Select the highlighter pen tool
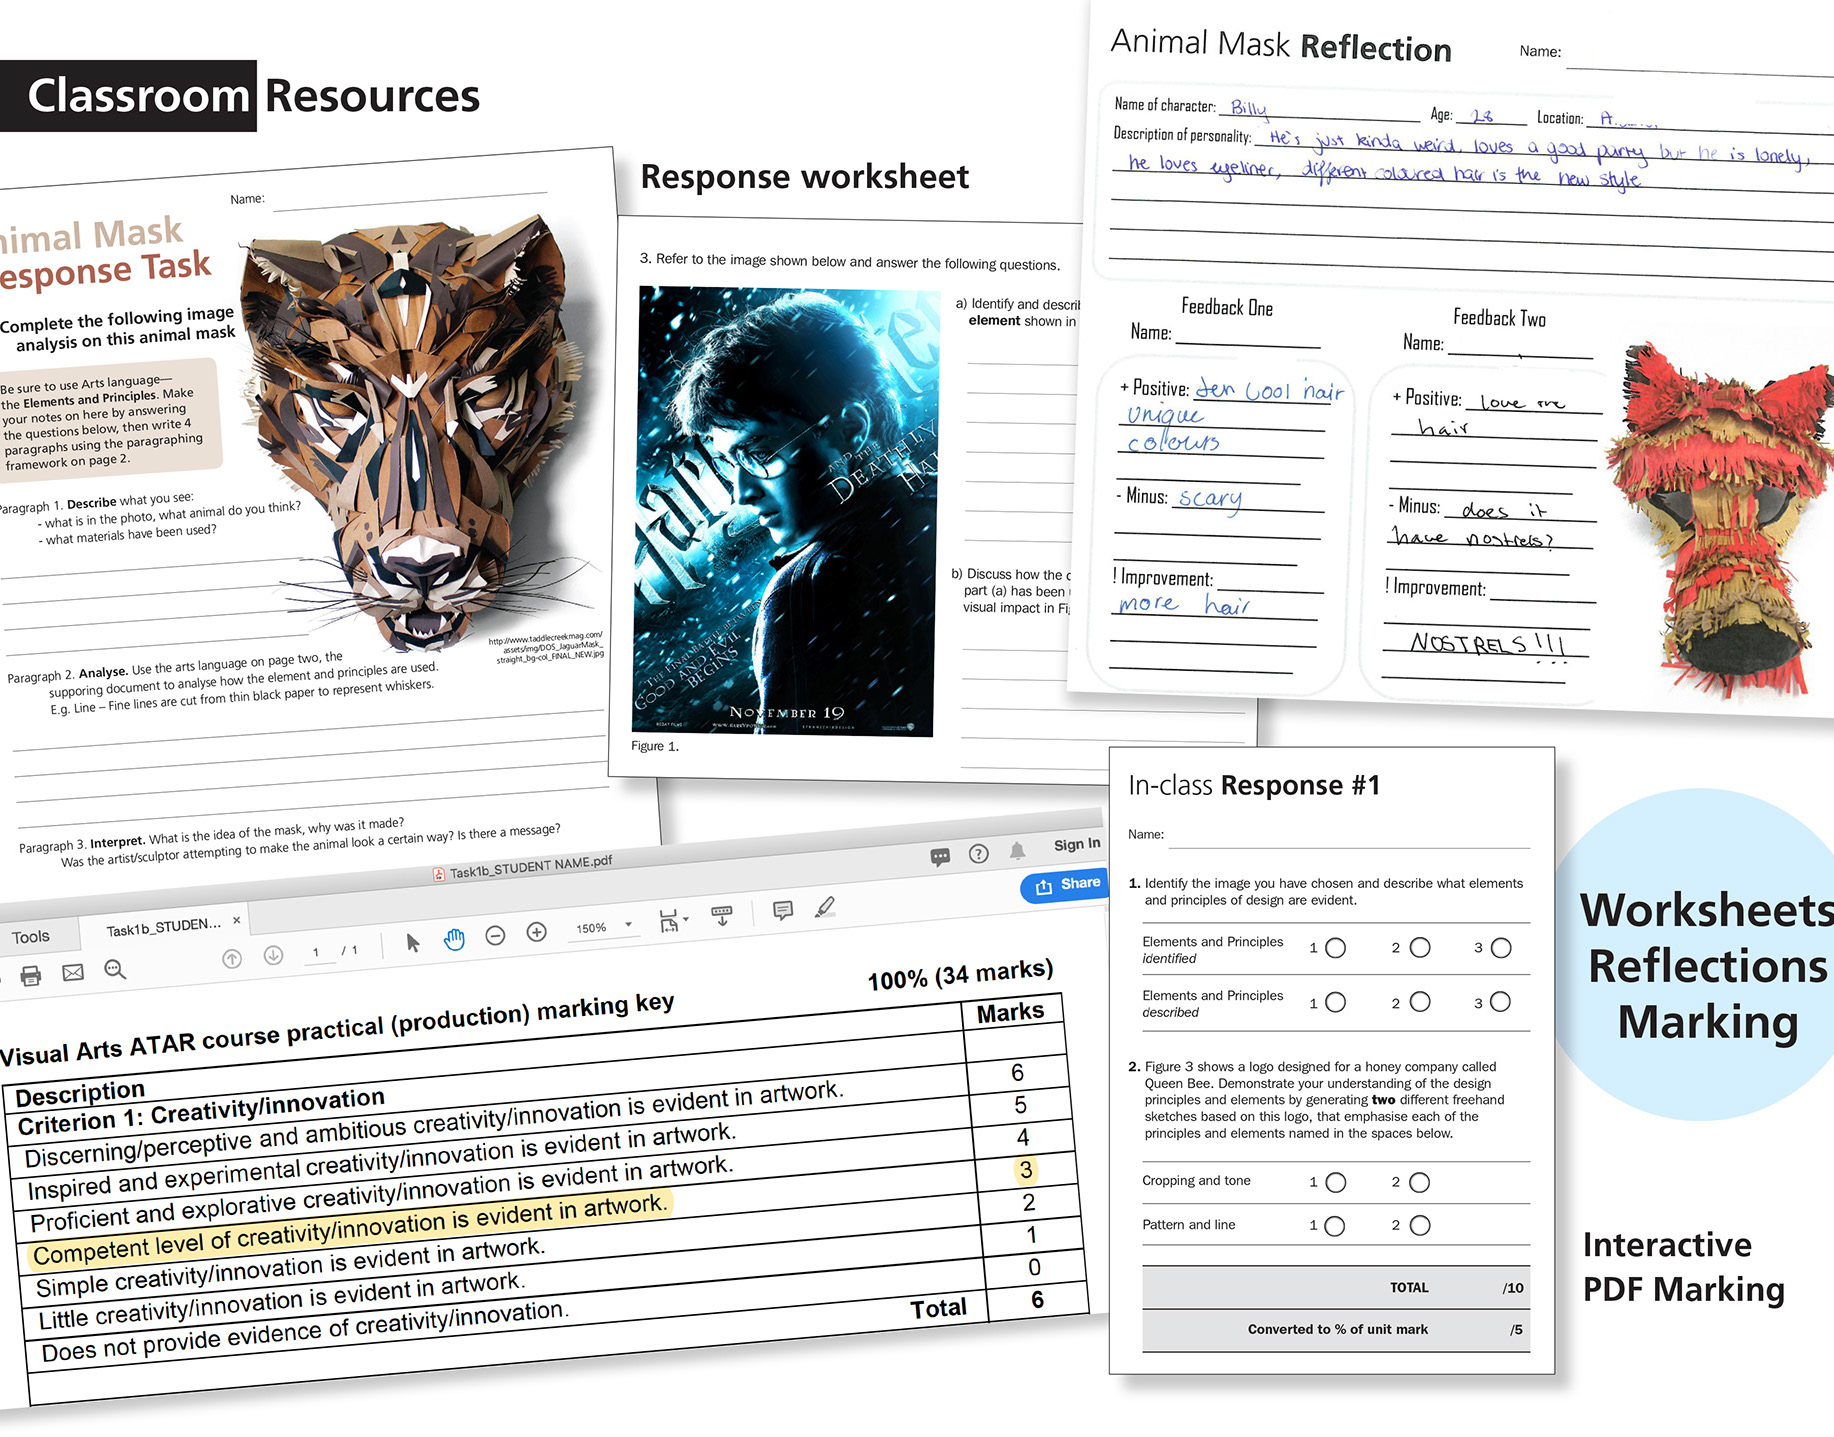The image size is (1834, 1437). click(x=825, y=907)
